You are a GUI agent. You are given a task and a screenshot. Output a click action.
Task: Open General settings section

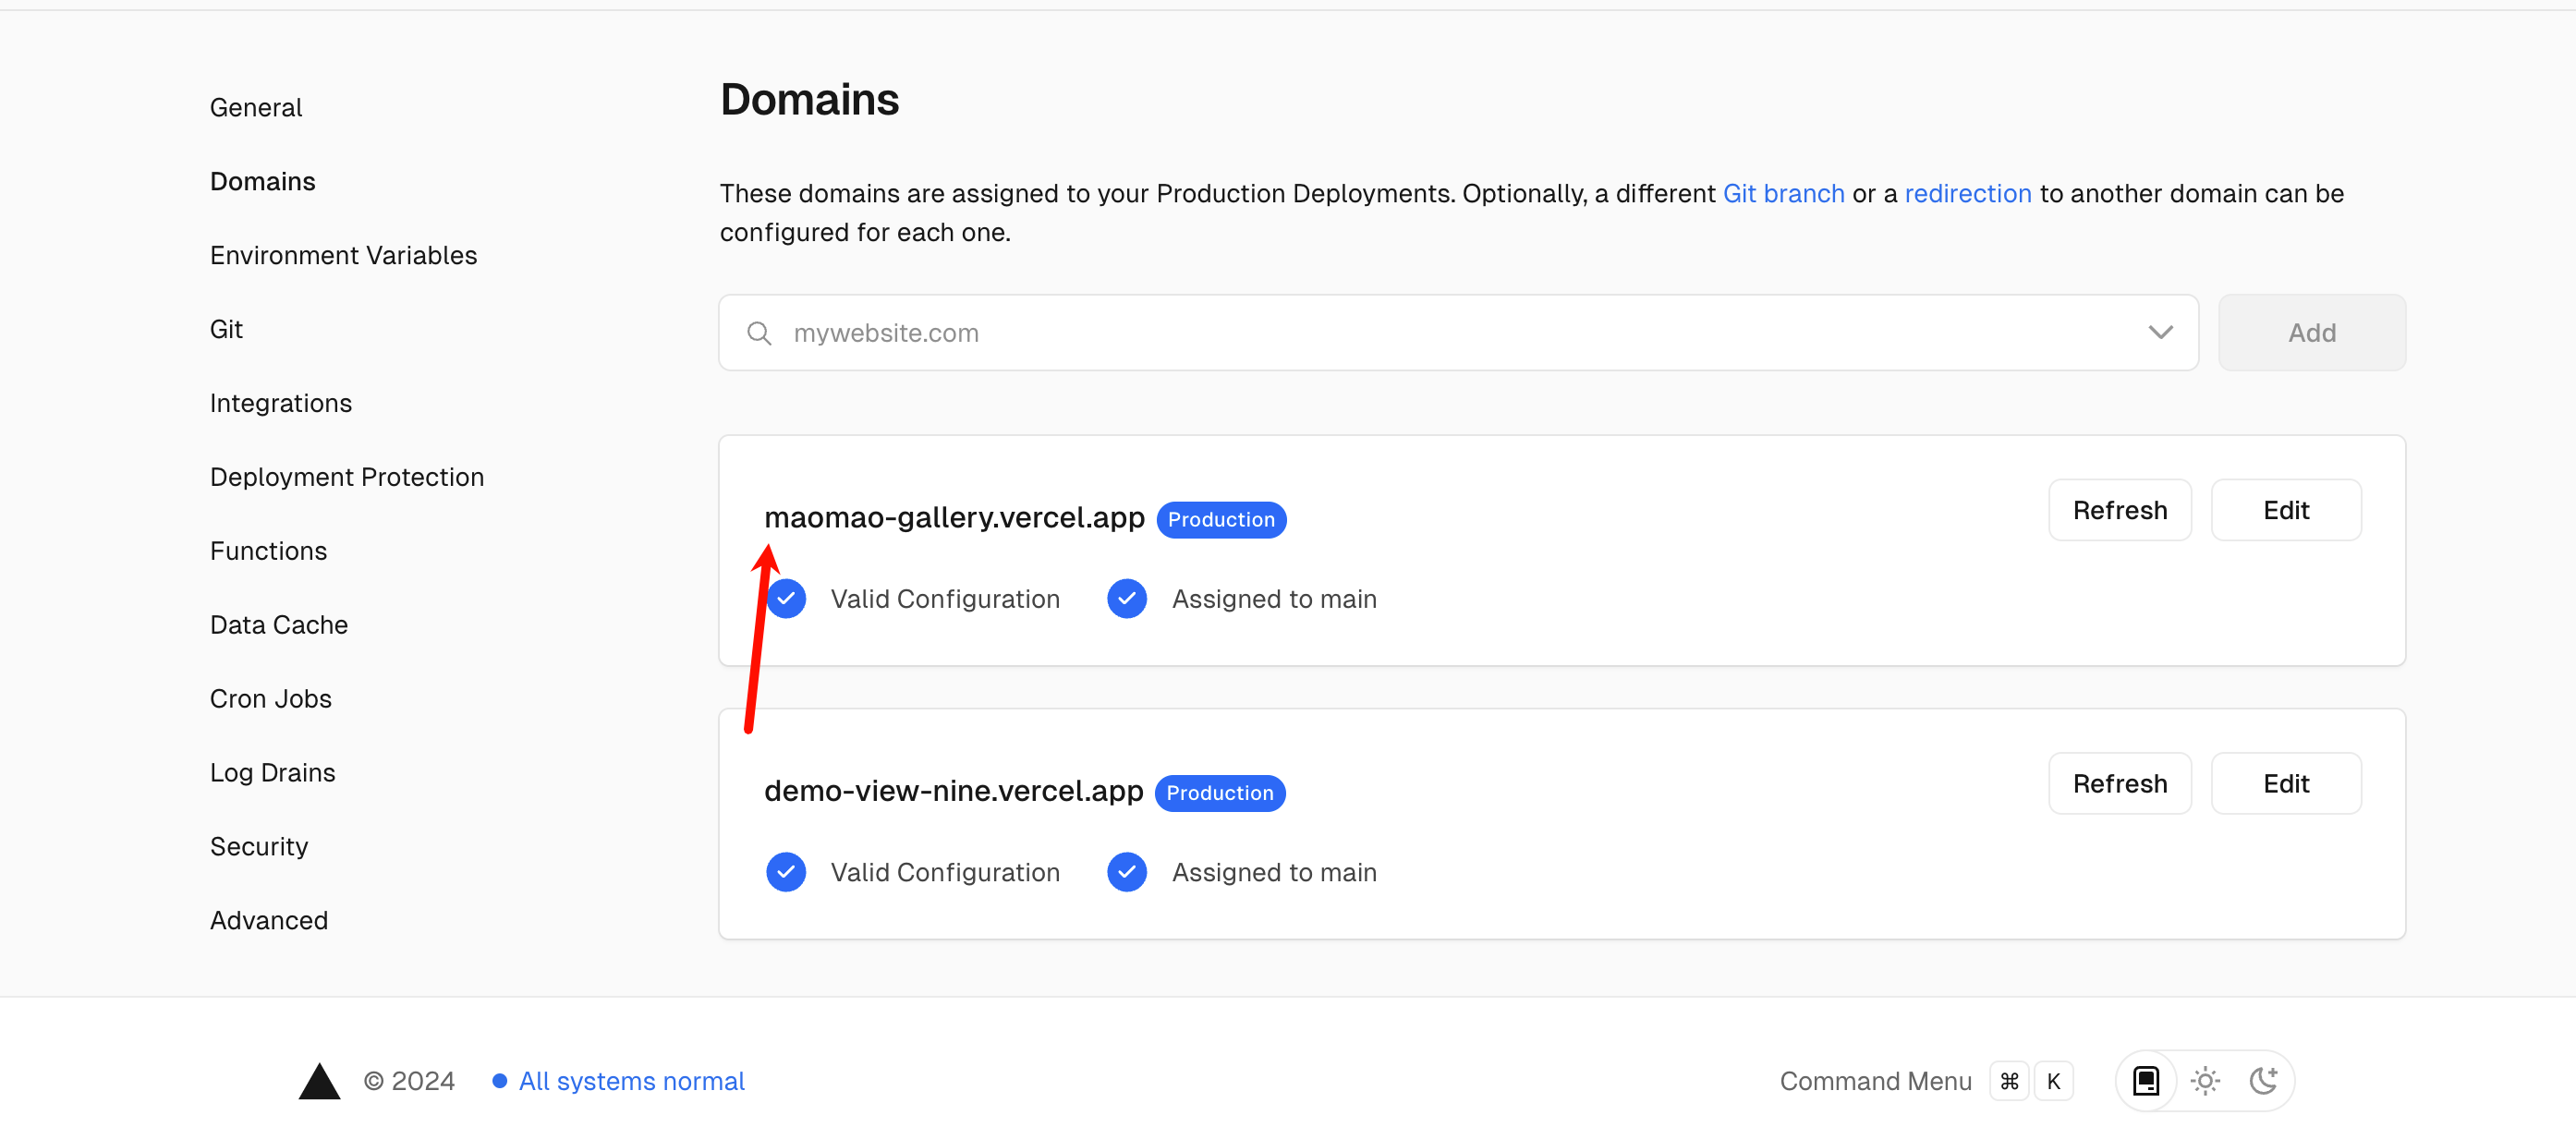pos(256,107)
